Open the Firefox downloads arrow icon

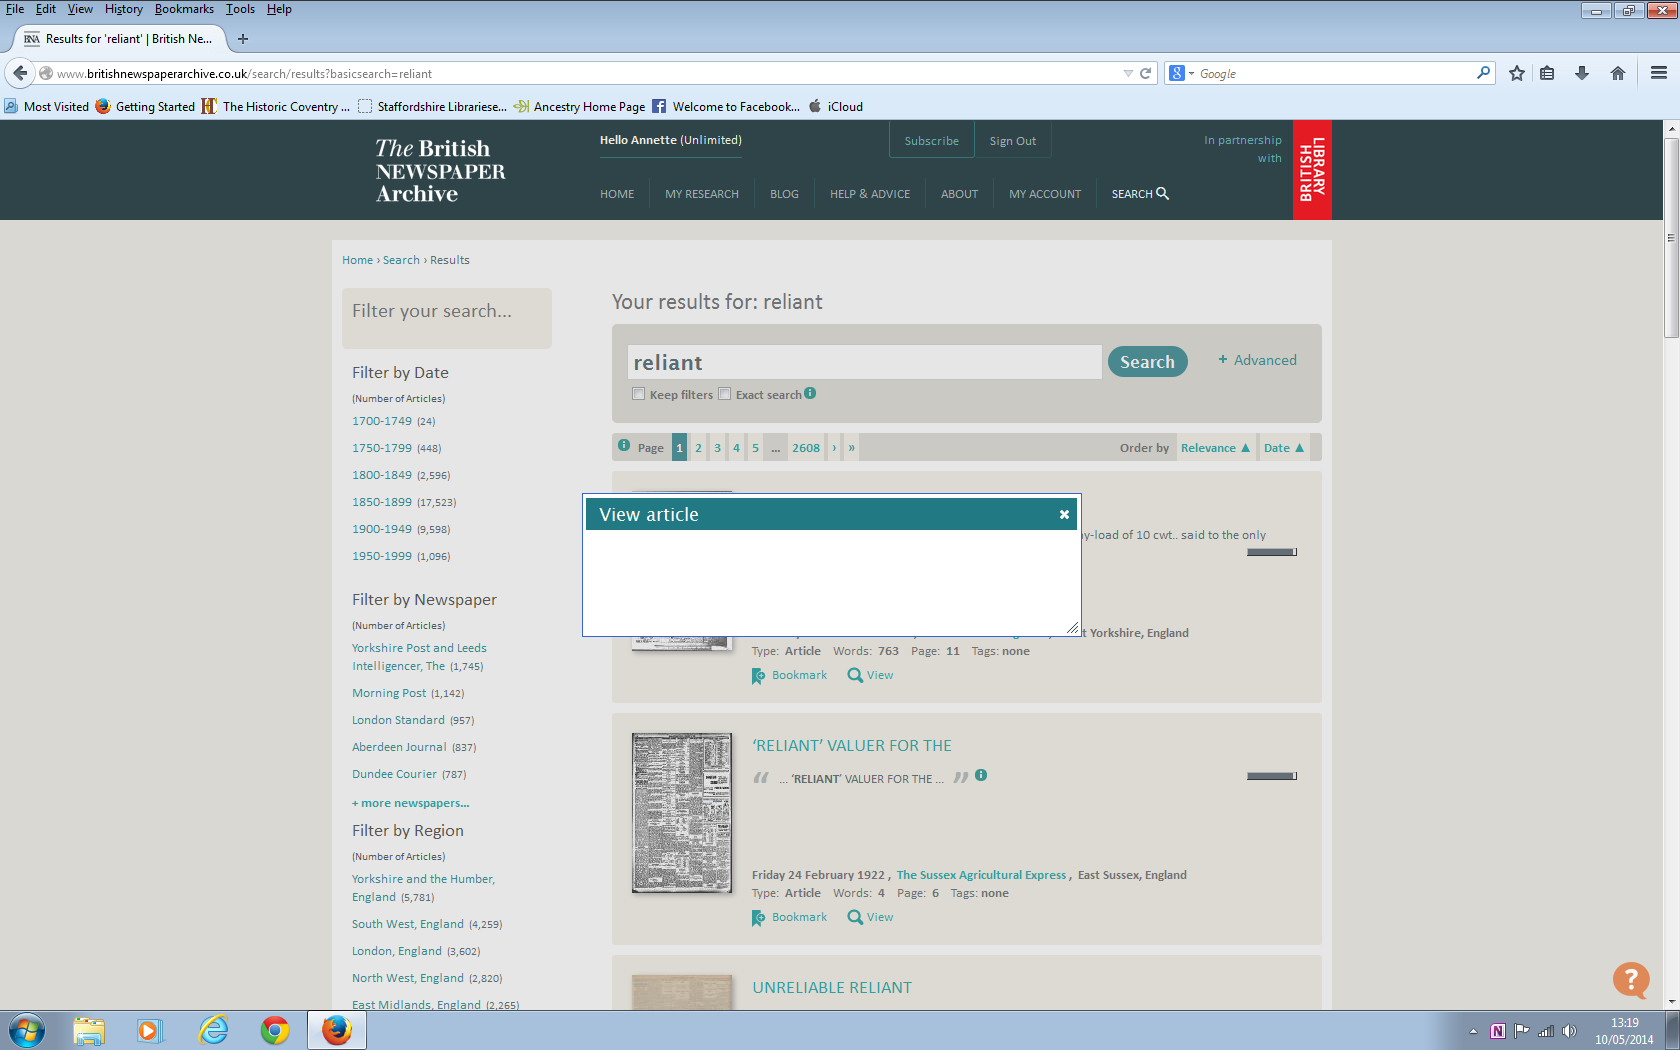click(x=1582, y=73)
